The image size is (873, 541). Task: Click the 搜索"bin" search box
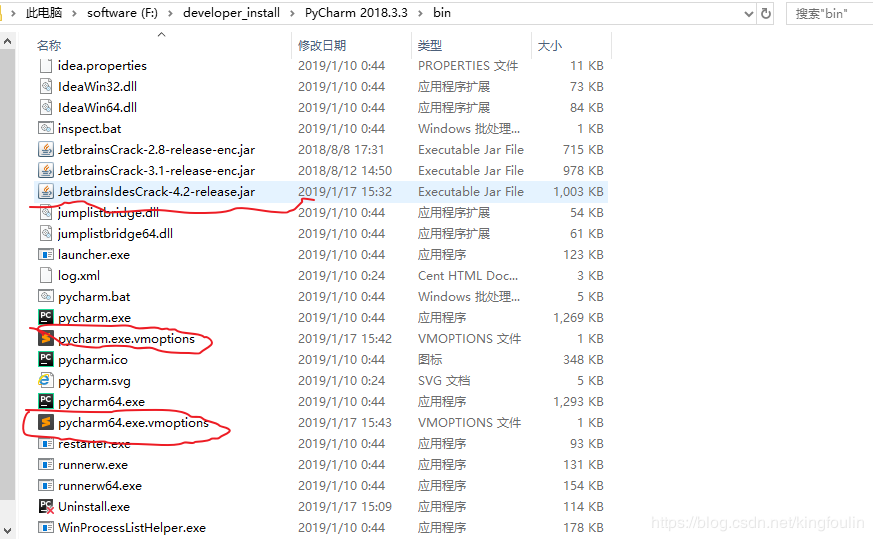point(830,13)
